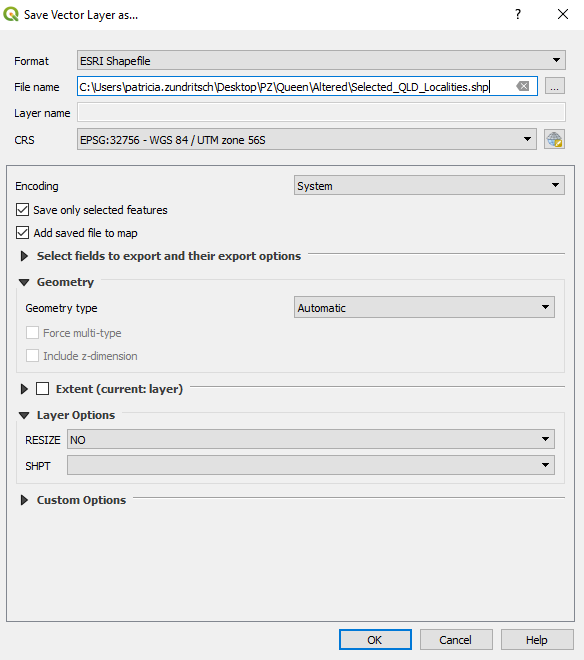Enable the Extent (current: layer) checkbox
Screen dimensions: 584x660
(x=43, y=389)
